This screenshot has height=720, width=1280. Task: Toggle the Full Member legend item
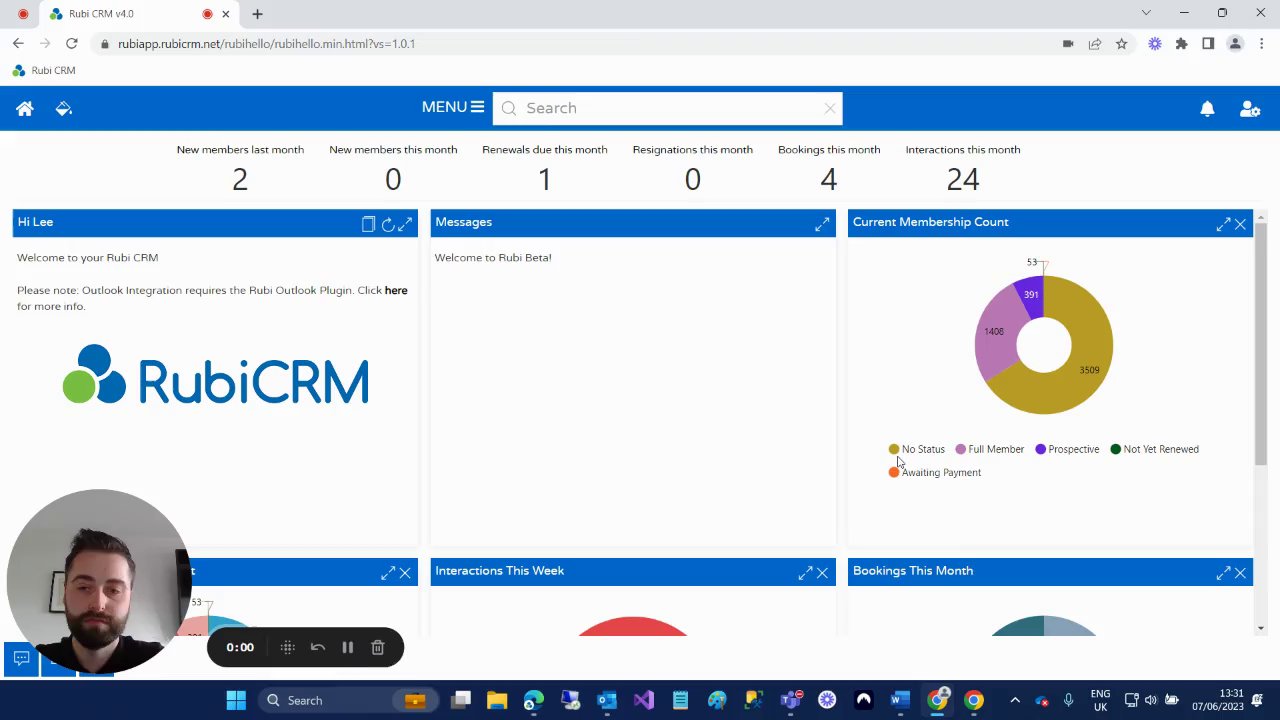click(x=990, y=449)
